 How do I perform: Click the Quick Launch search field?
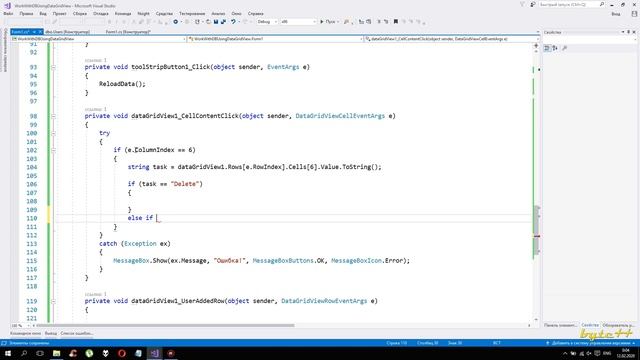coord(571,4)
